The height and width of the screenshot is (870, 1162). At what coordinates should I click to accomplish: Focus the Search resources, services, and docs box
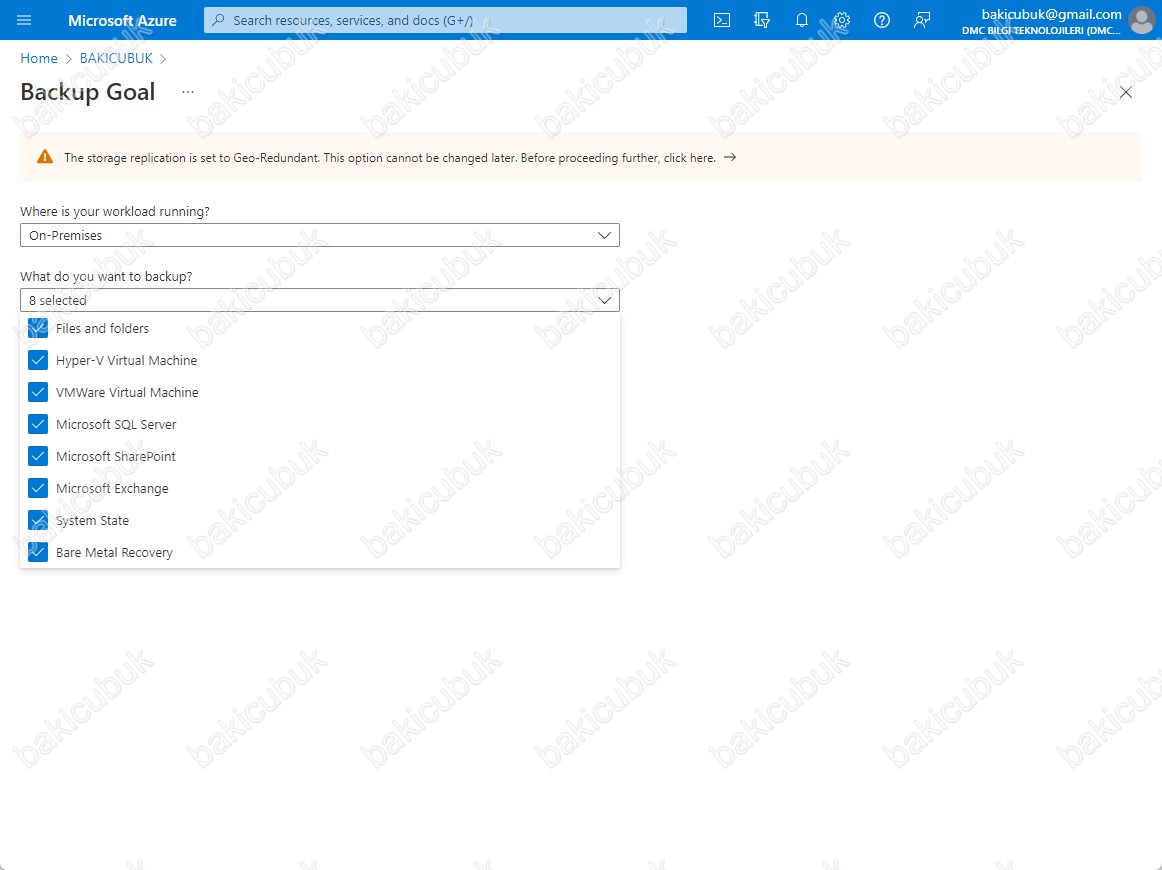point(445,20)
